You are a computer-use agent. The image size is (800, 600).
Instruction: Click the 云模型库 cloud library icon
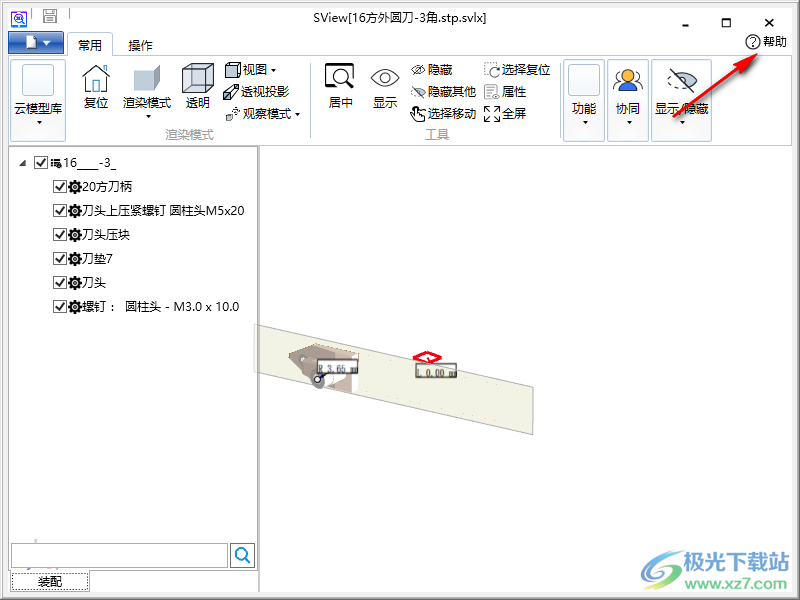pyautogui.click(x=38, y=80)
